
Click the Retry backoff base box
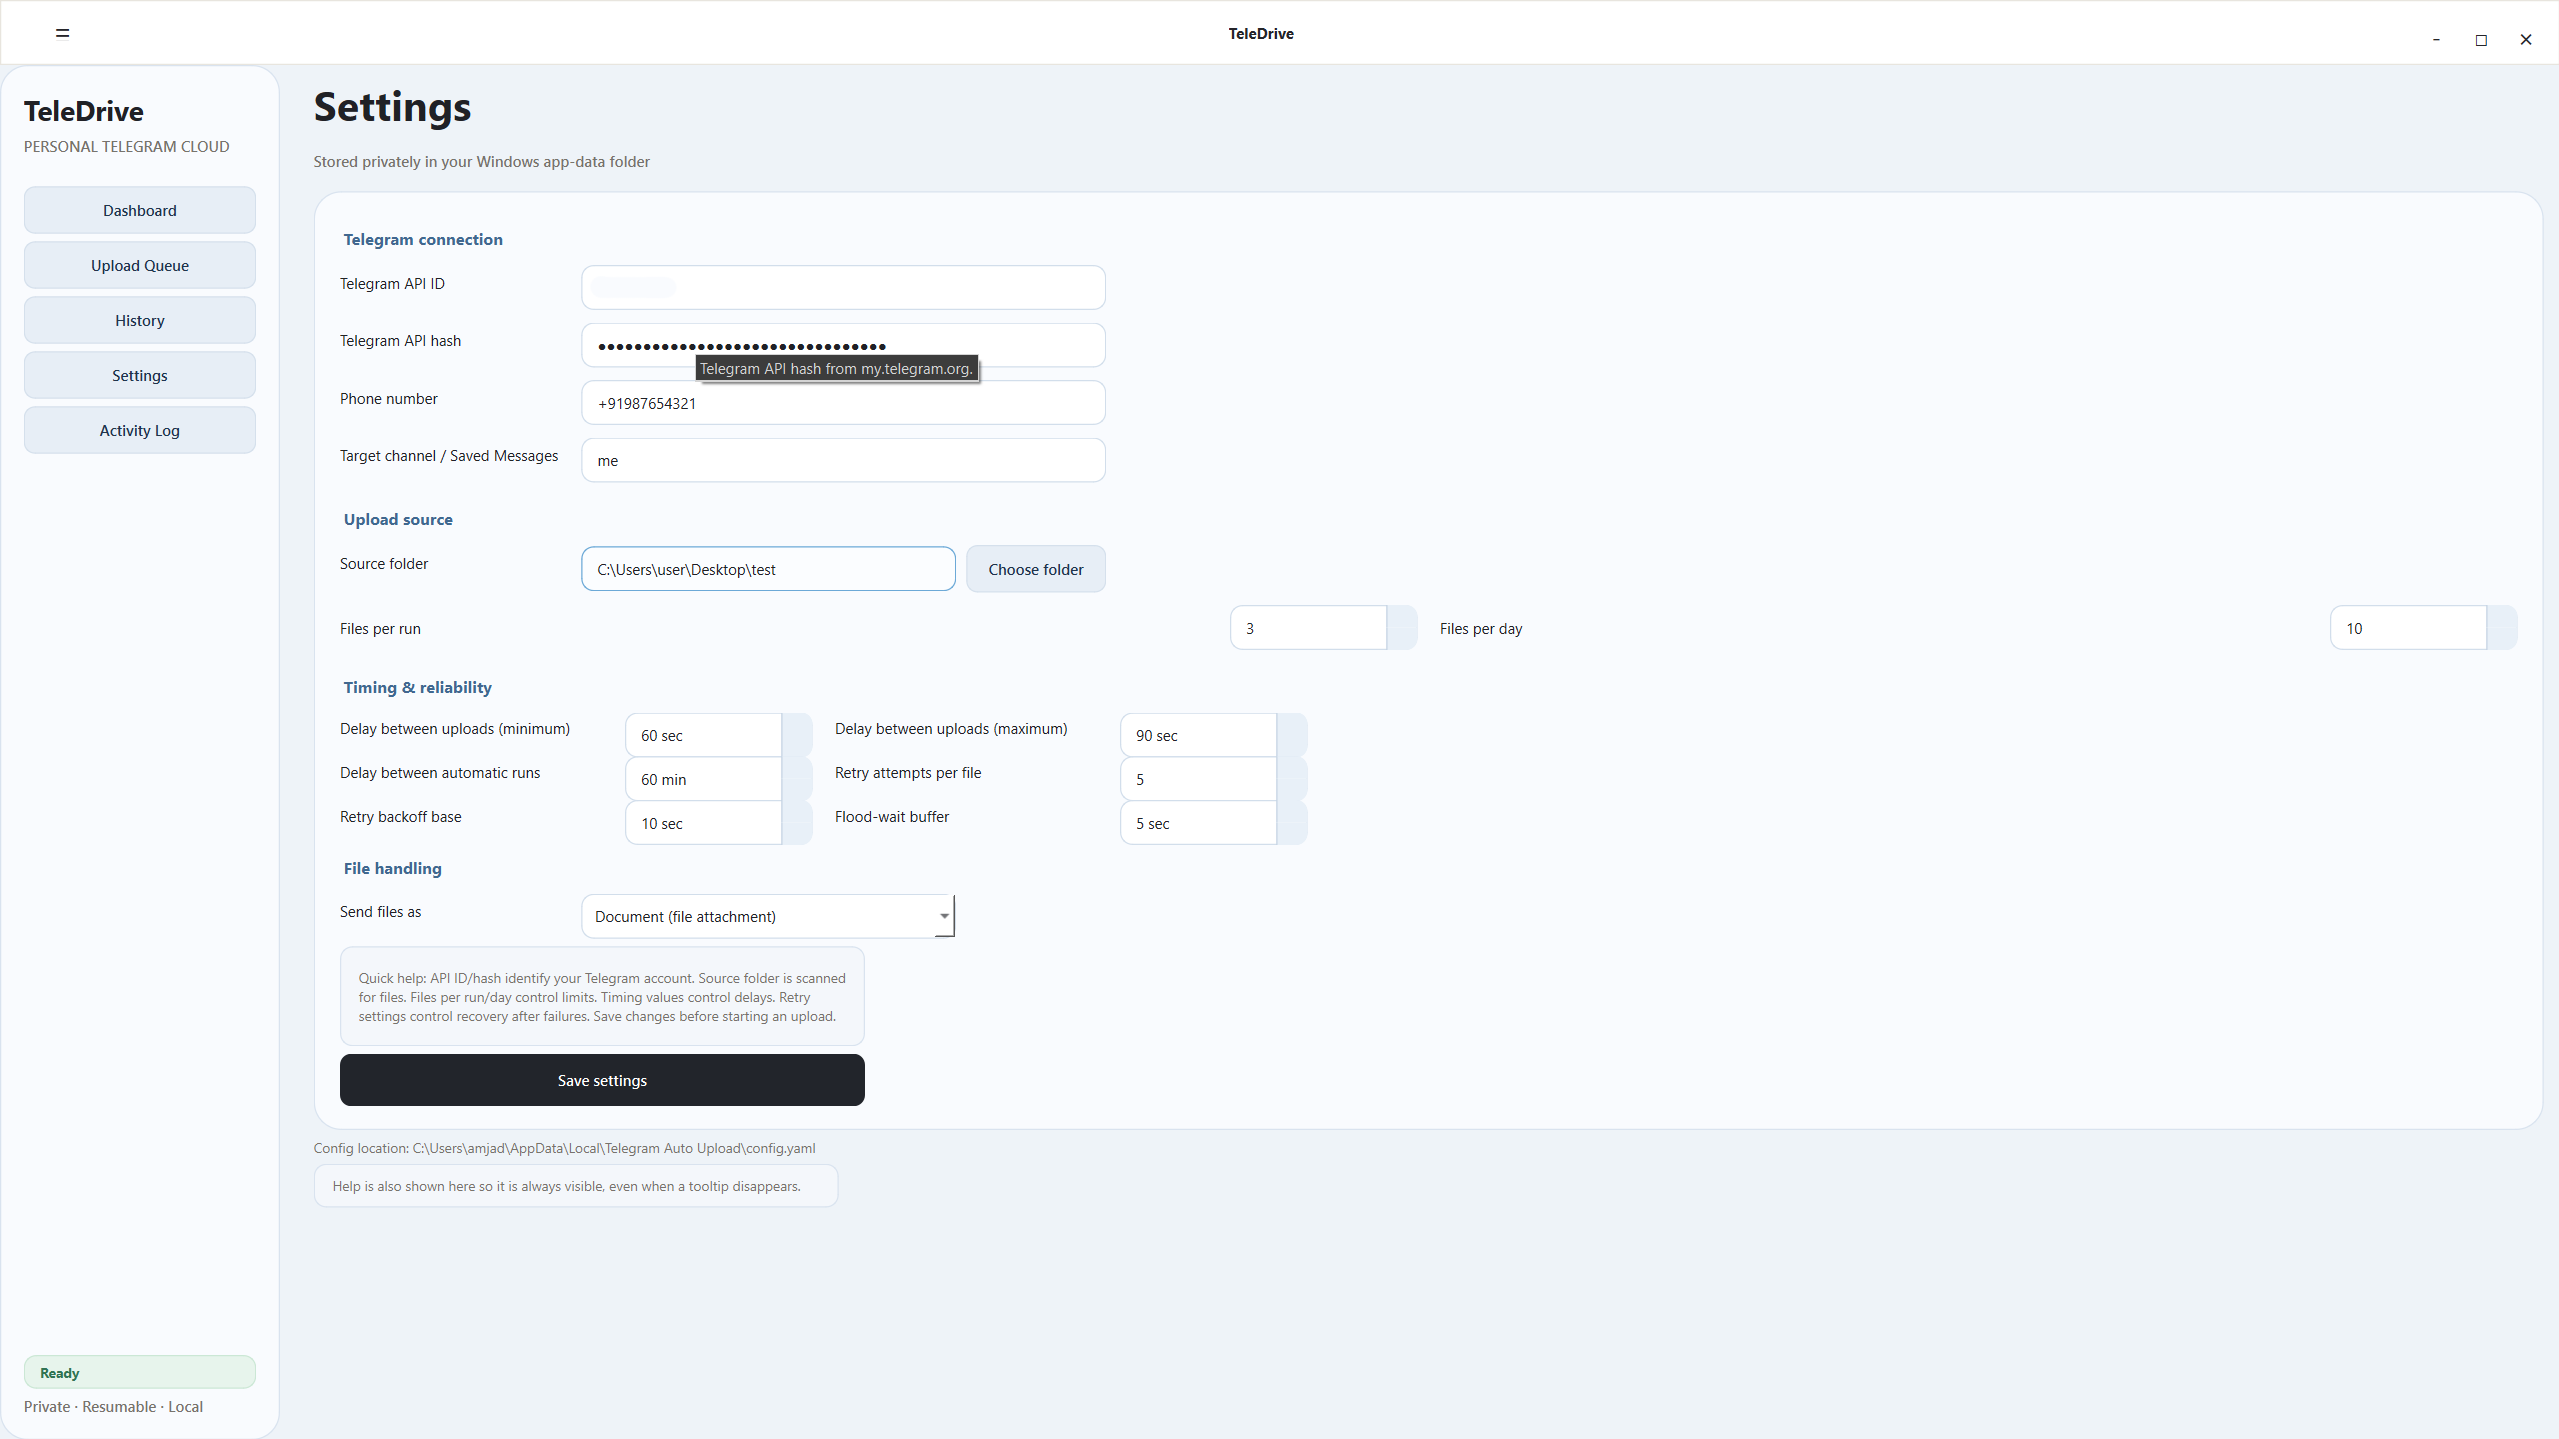pyautogui.click(x=703, y=823)
